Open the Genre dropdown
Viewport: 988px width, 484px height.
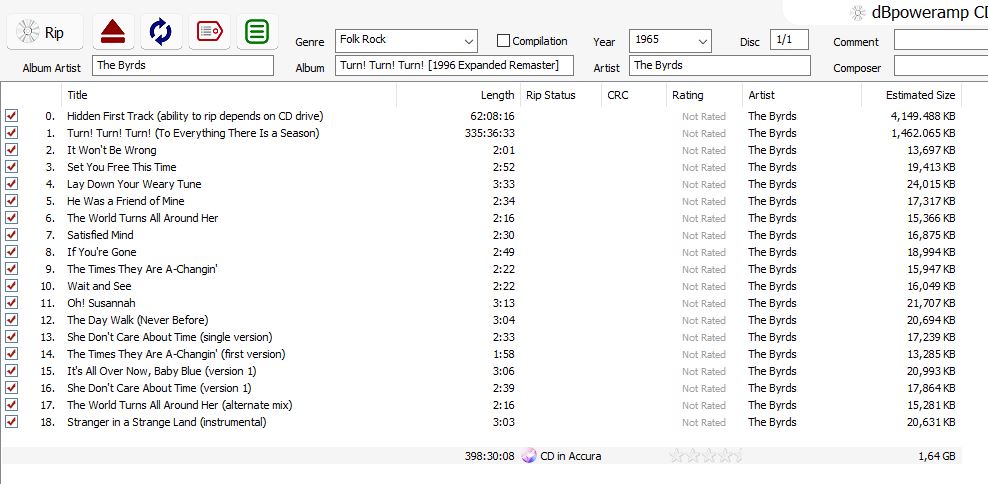[469, 41]
